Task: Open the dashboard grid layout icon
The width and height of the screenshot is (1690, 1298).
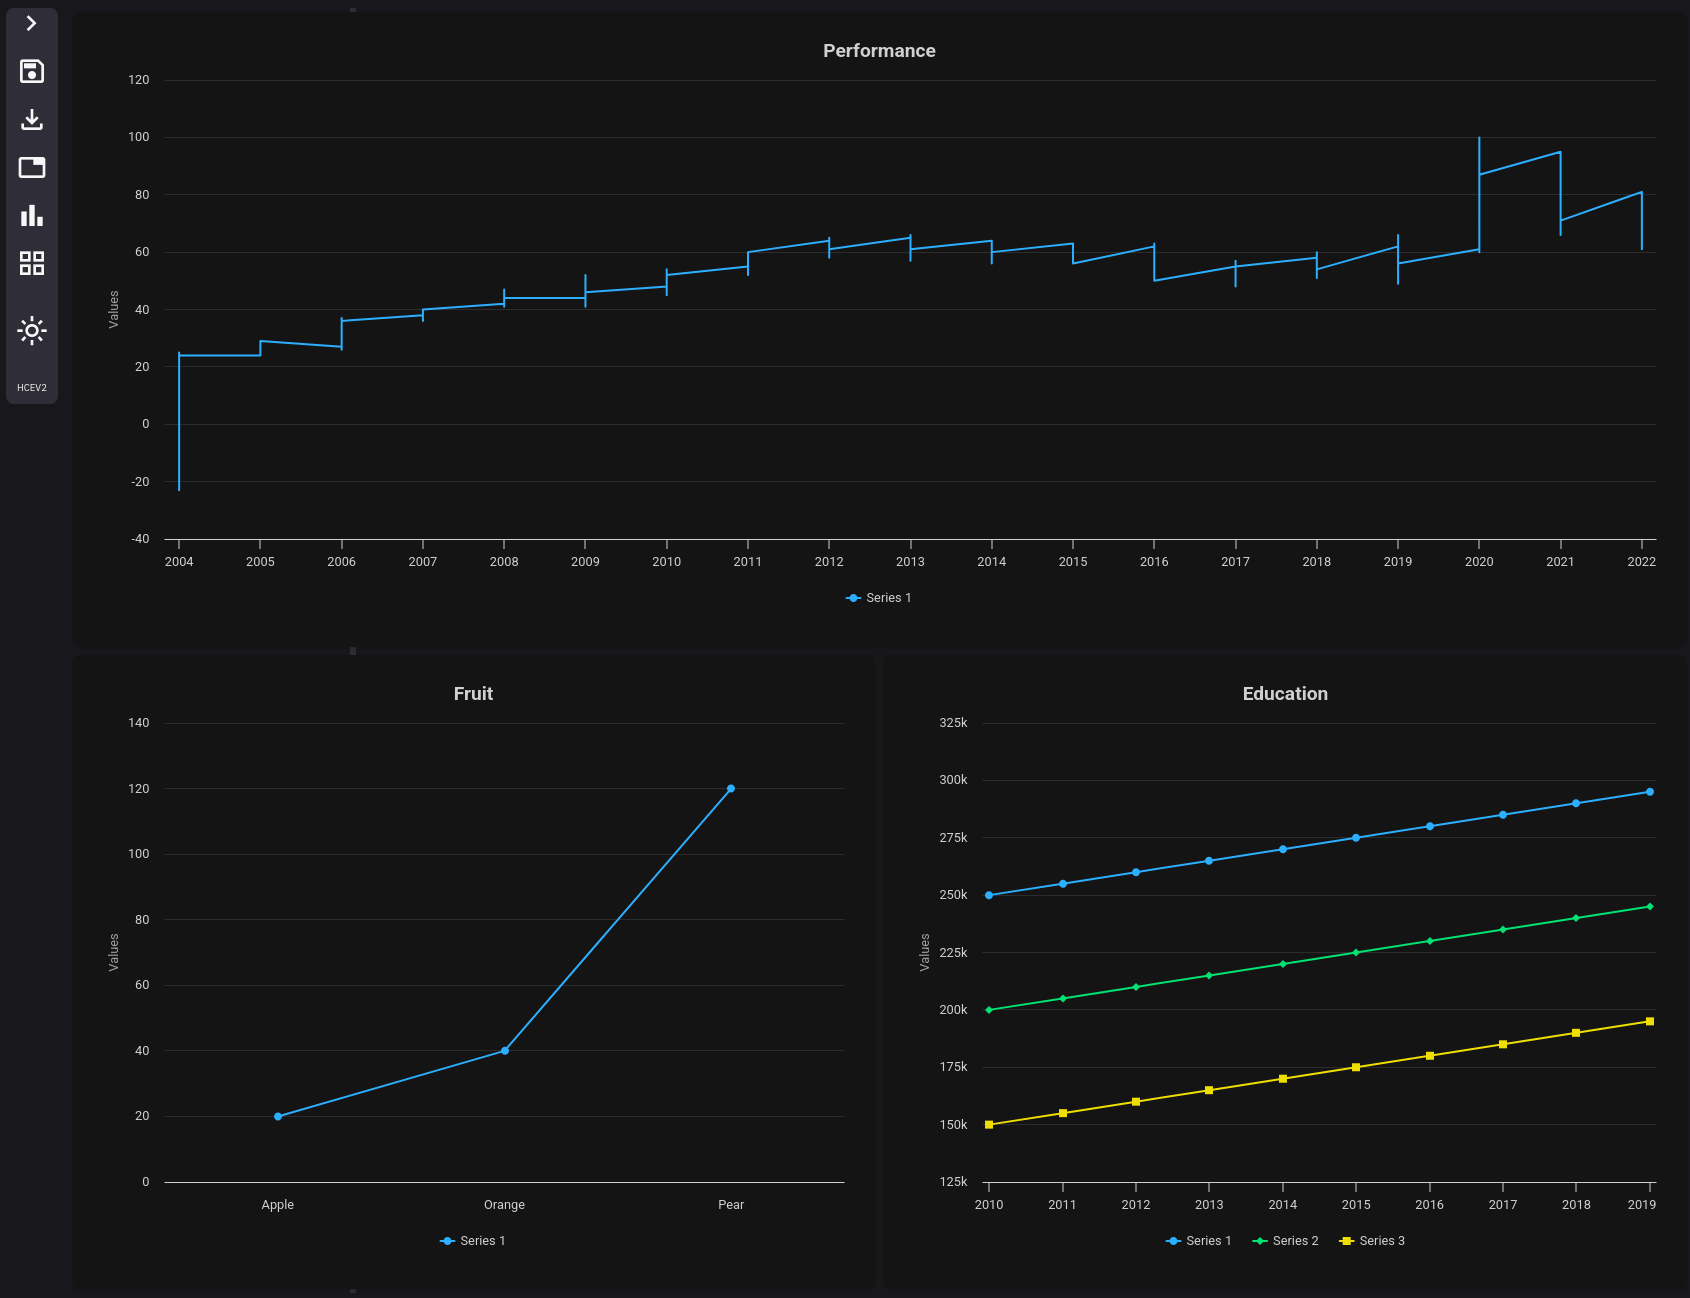Action: pyautogui.click(x=31, y=263)
